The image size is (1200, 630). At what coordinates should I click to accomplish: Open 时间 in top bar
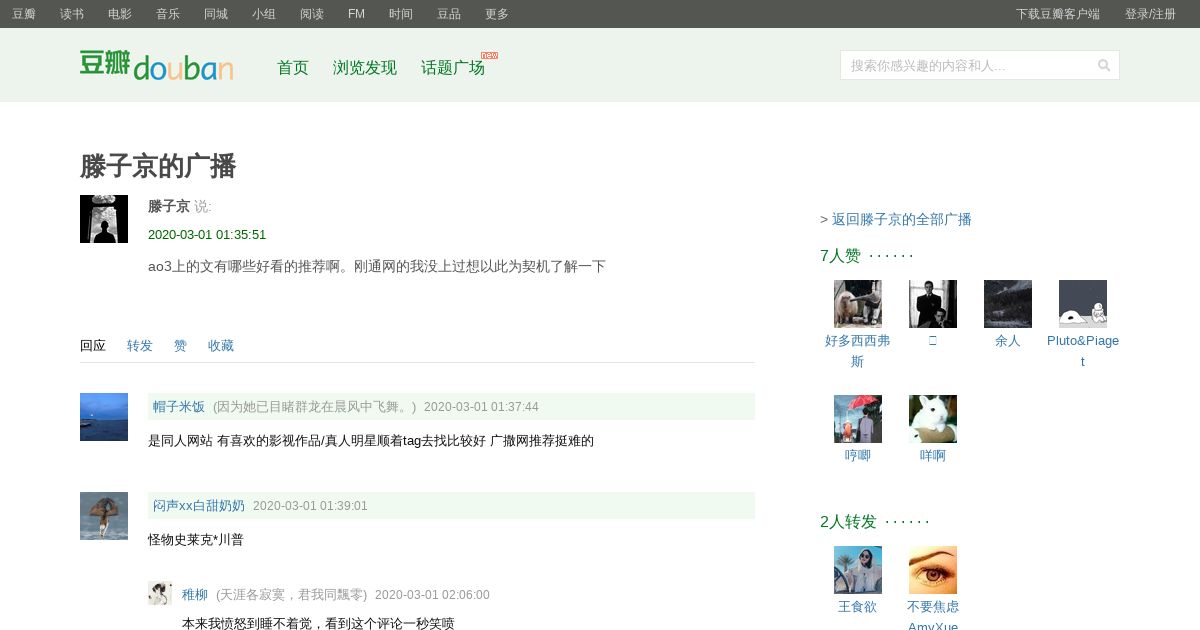click(x=401, y=14)
